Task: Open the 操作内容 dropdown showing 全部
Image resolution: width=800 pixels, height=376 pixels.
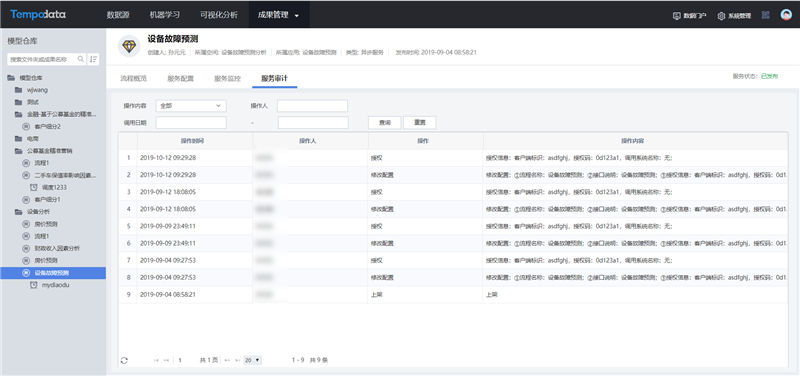Action: [x=191, y=106]
